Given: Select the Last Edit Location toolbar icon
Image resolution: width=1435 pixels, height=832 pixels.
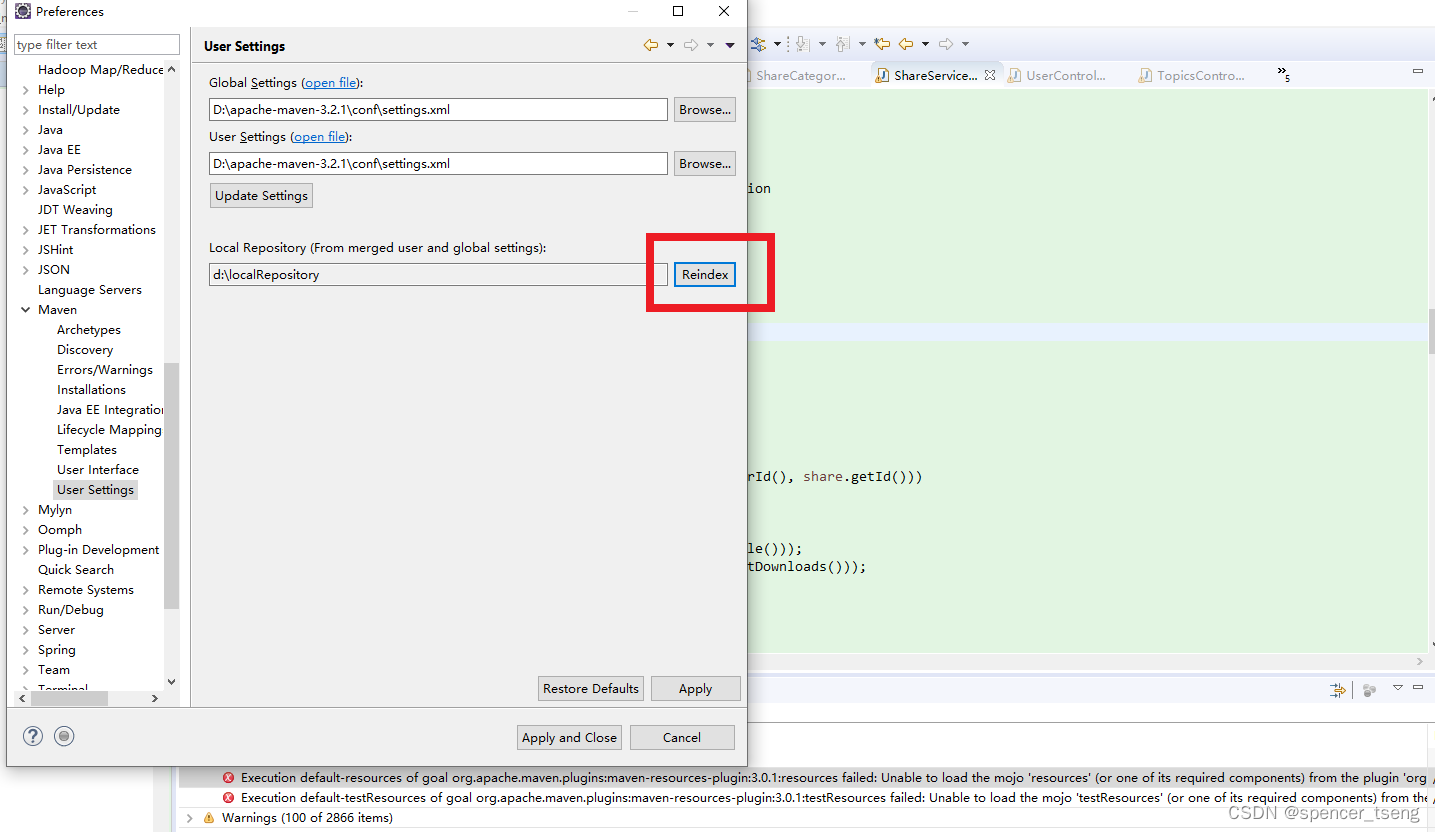Looking at the screenshot, I should [x=883, y=43].
